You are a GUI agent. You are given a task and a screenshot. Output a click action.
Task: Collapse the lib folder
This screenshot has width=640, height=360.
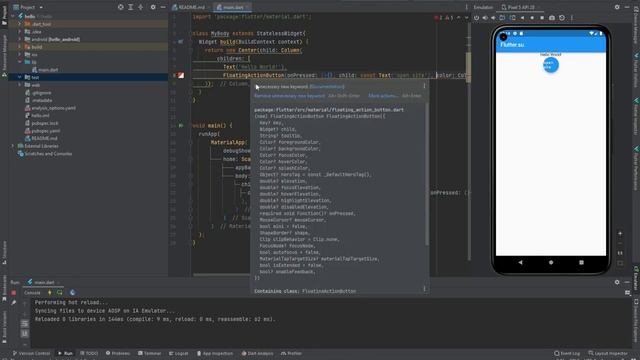[20, 62]
